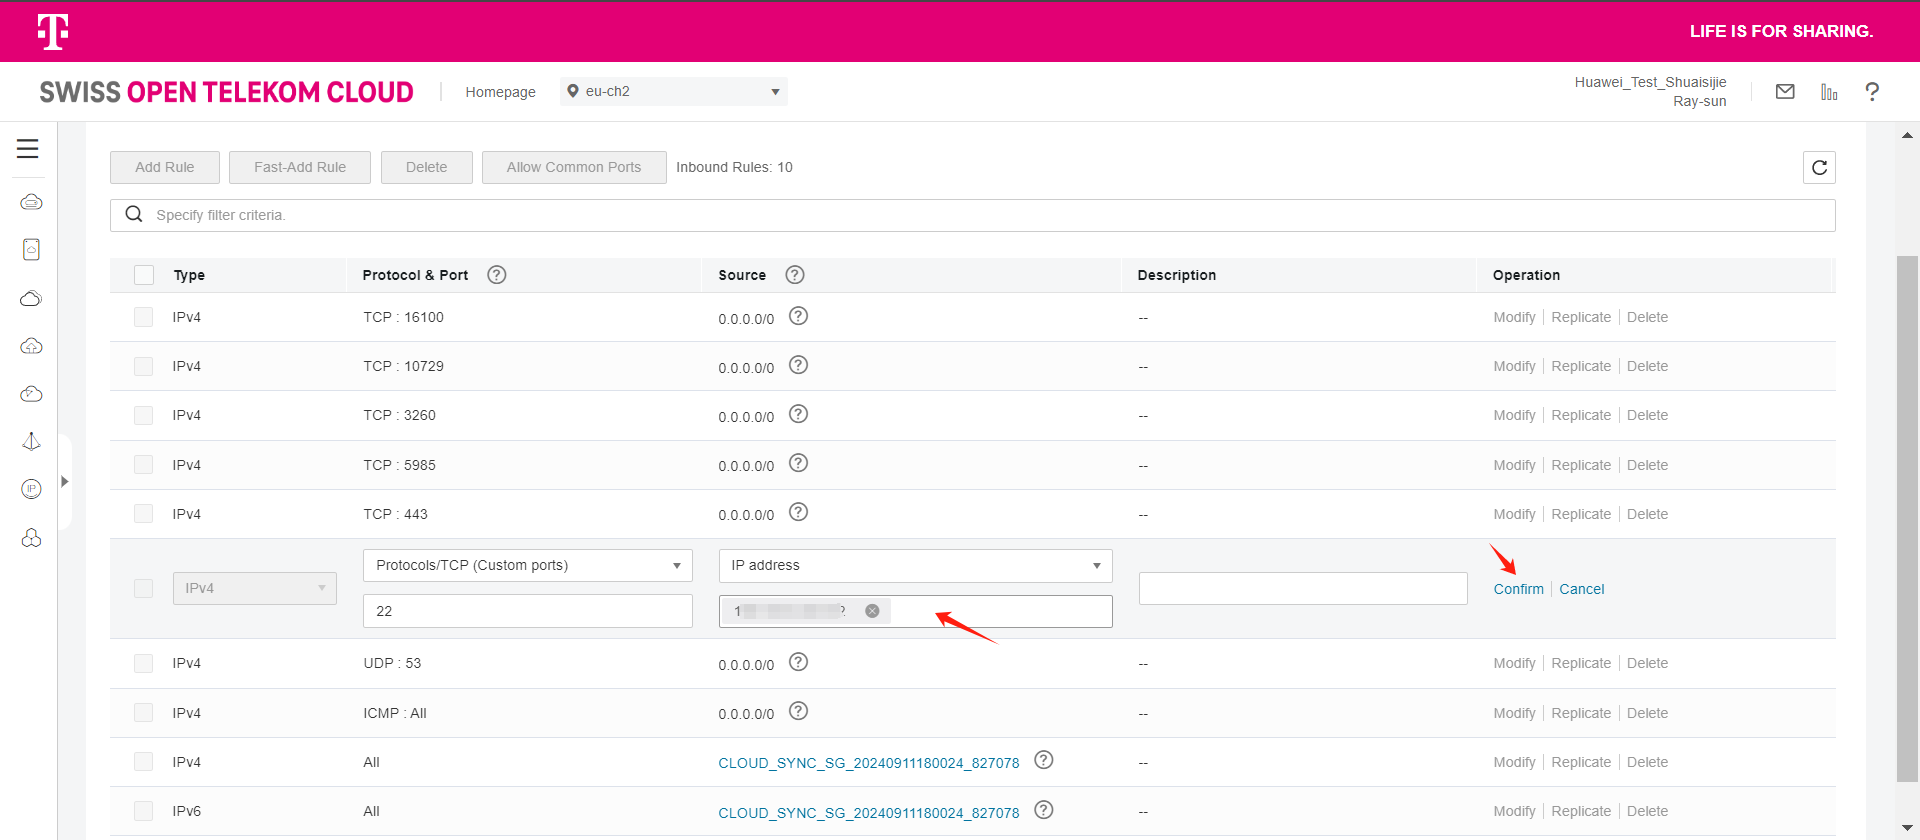The image size is (1920, 840).
Task: Click source help icon in TCP 443 row
Action: pos(798,512)
